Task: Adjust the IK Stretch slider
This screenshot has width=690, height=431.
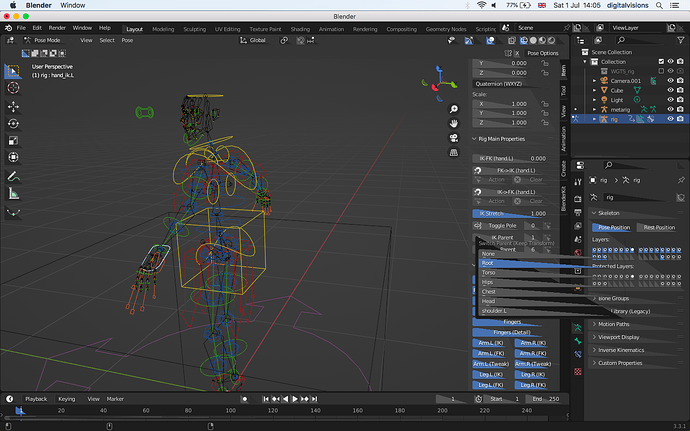Action: point(512,214)
